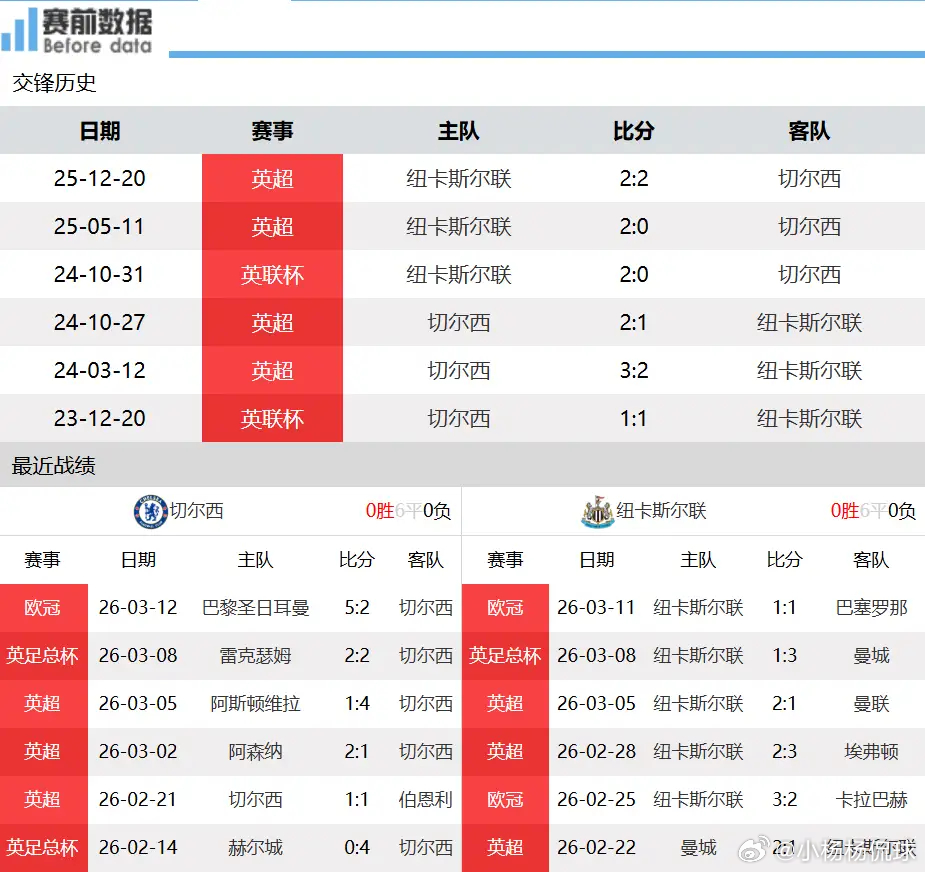The image size is (925, 872).
Task: Collapse the 比分 column header
Action: (x=633, y=130)
